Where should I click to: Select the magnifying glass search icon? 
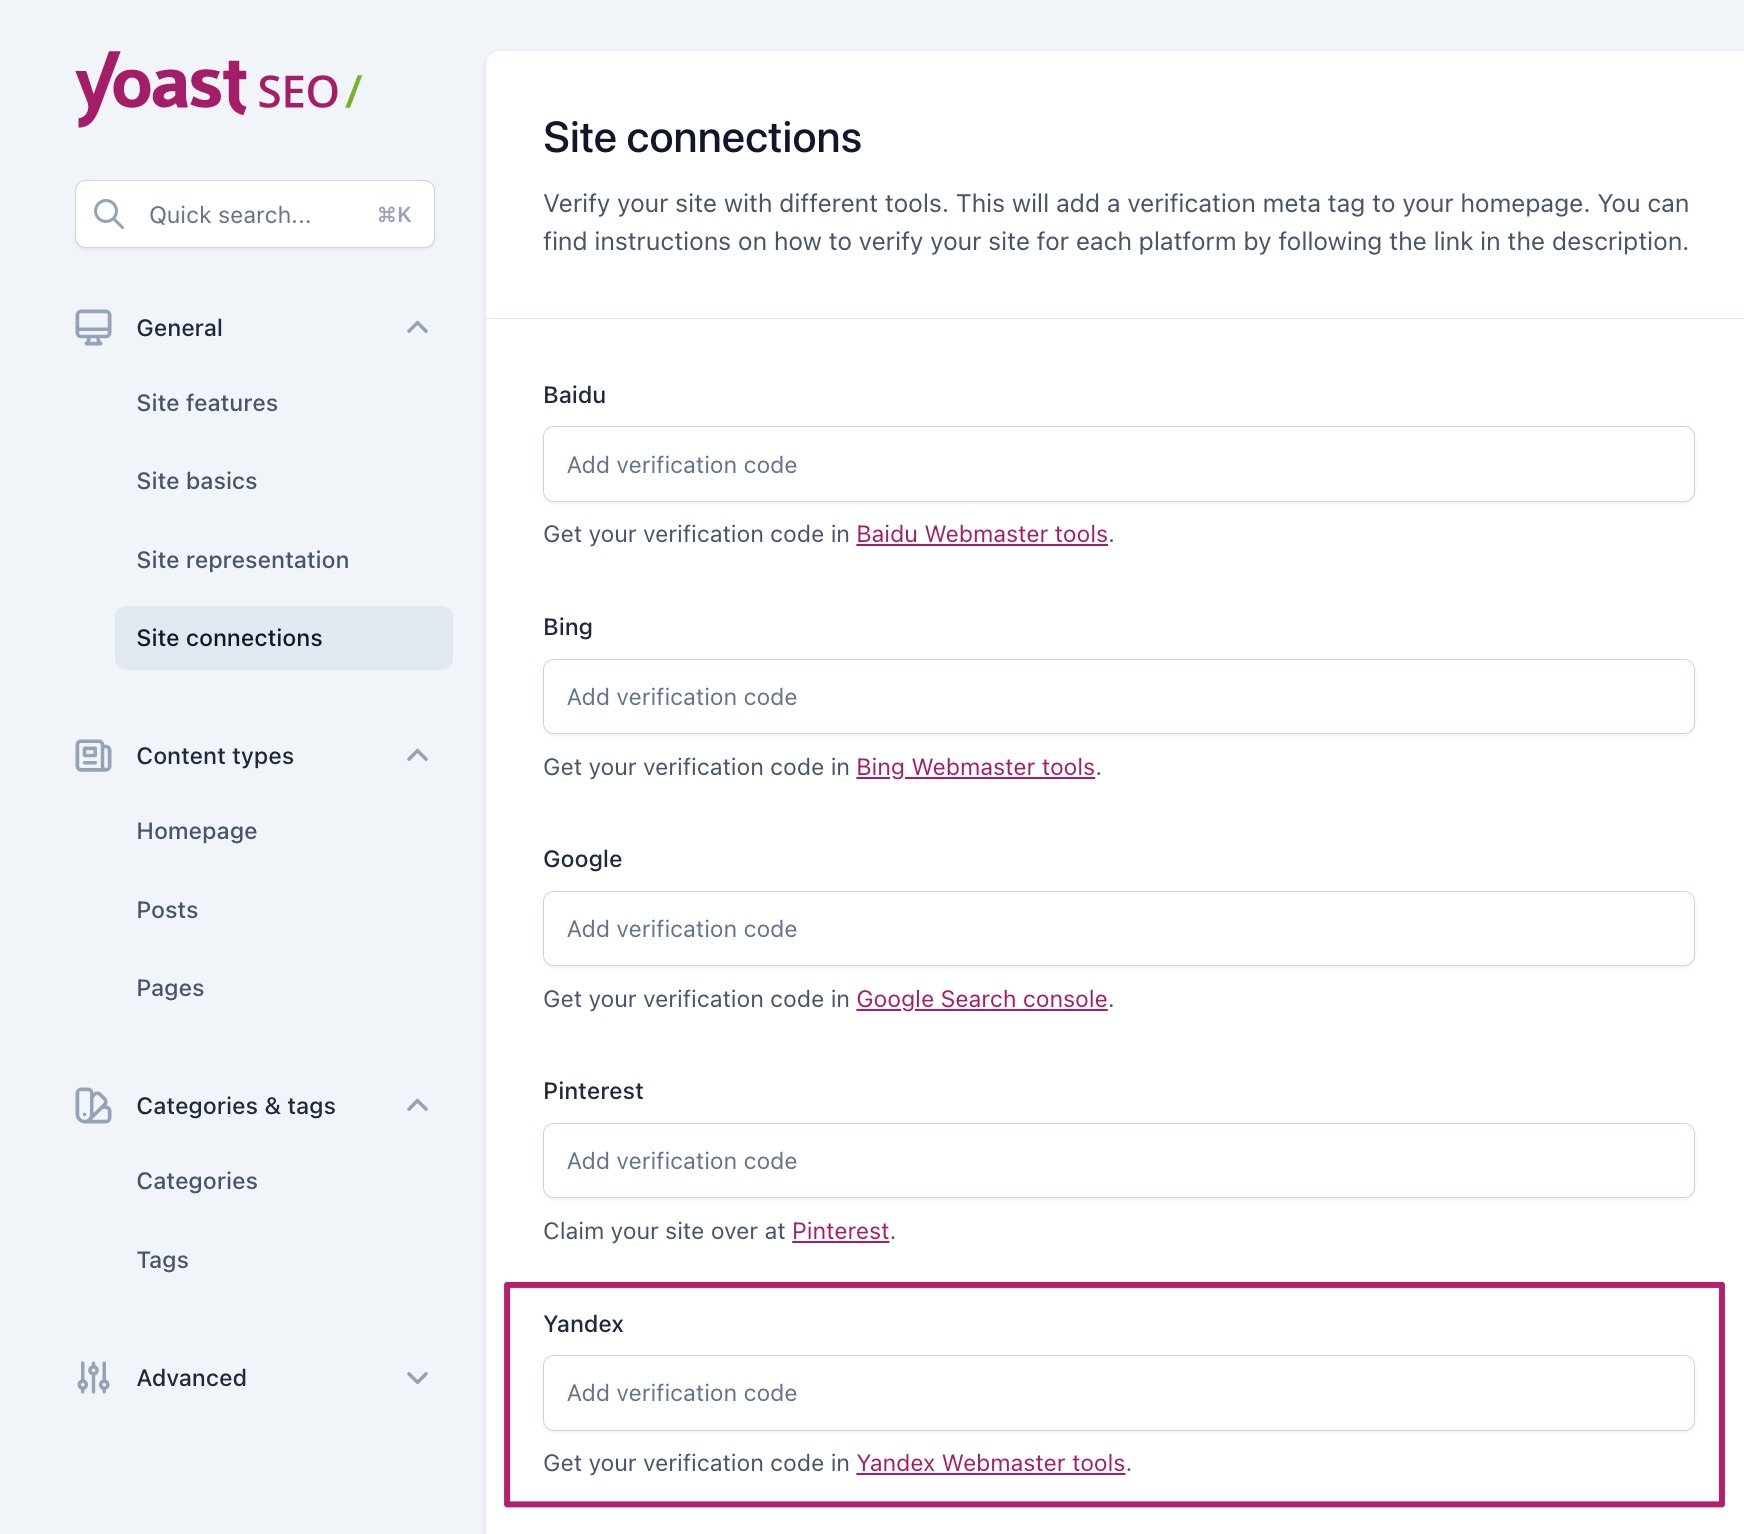110,214
